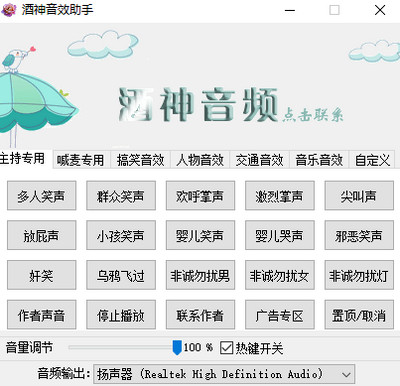The width and height of the screenshot is (400, 386).
Task: Play the 非诚勿扰女 effect
Action: point(280,275)
